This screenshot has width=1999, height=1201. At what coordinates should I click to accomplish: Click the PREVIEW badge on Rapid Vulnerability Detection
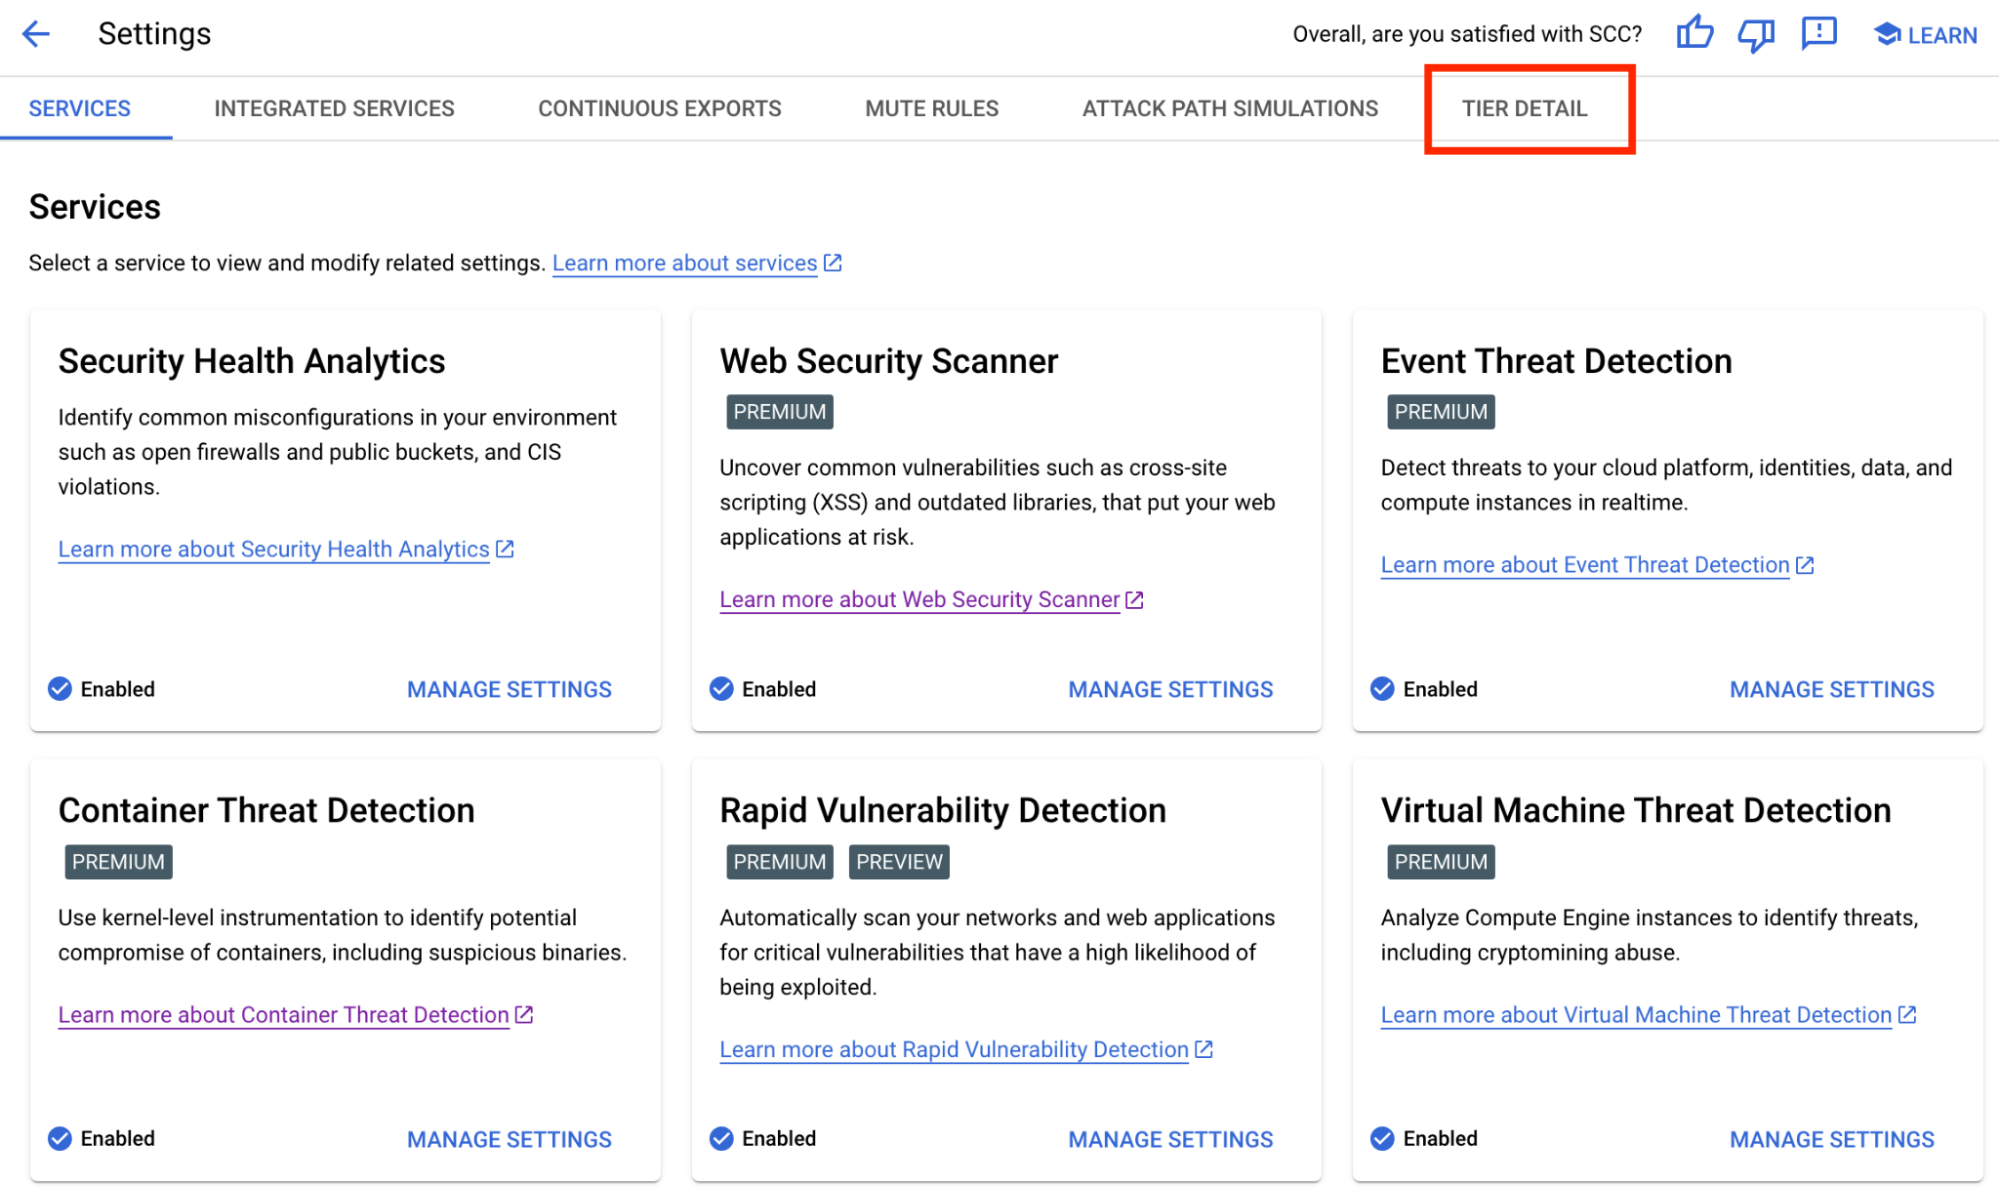pos(898,862)
